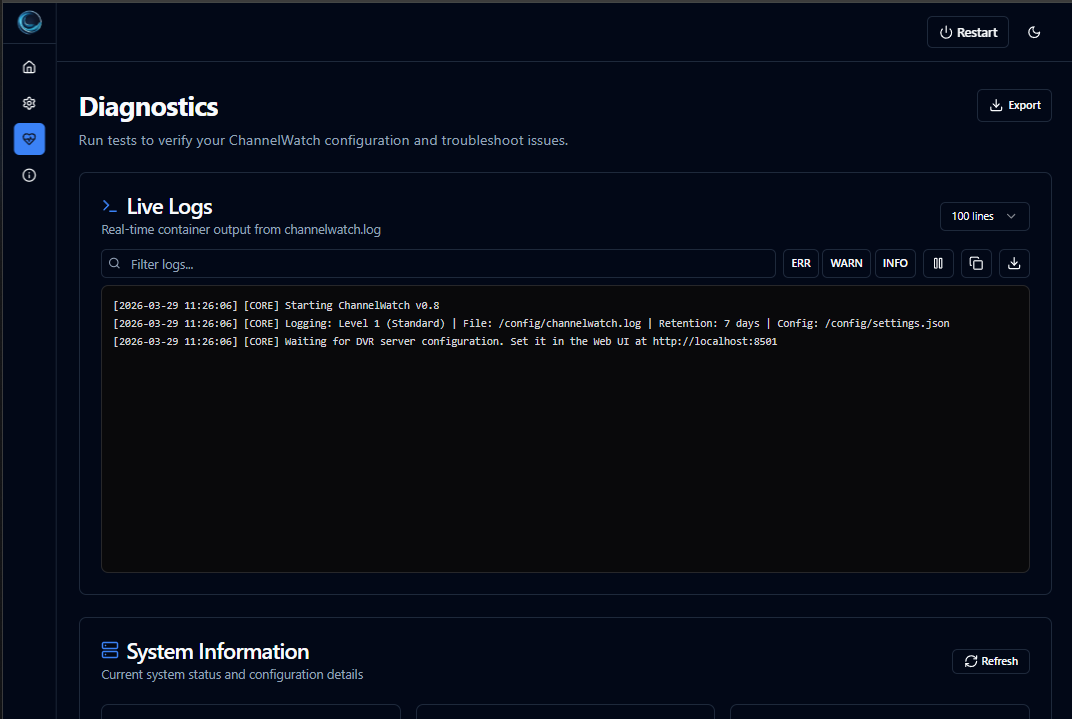Viewport: 1072px width, 719px height.
Task: Download the log file
Action: click(x=1014, y=263)
